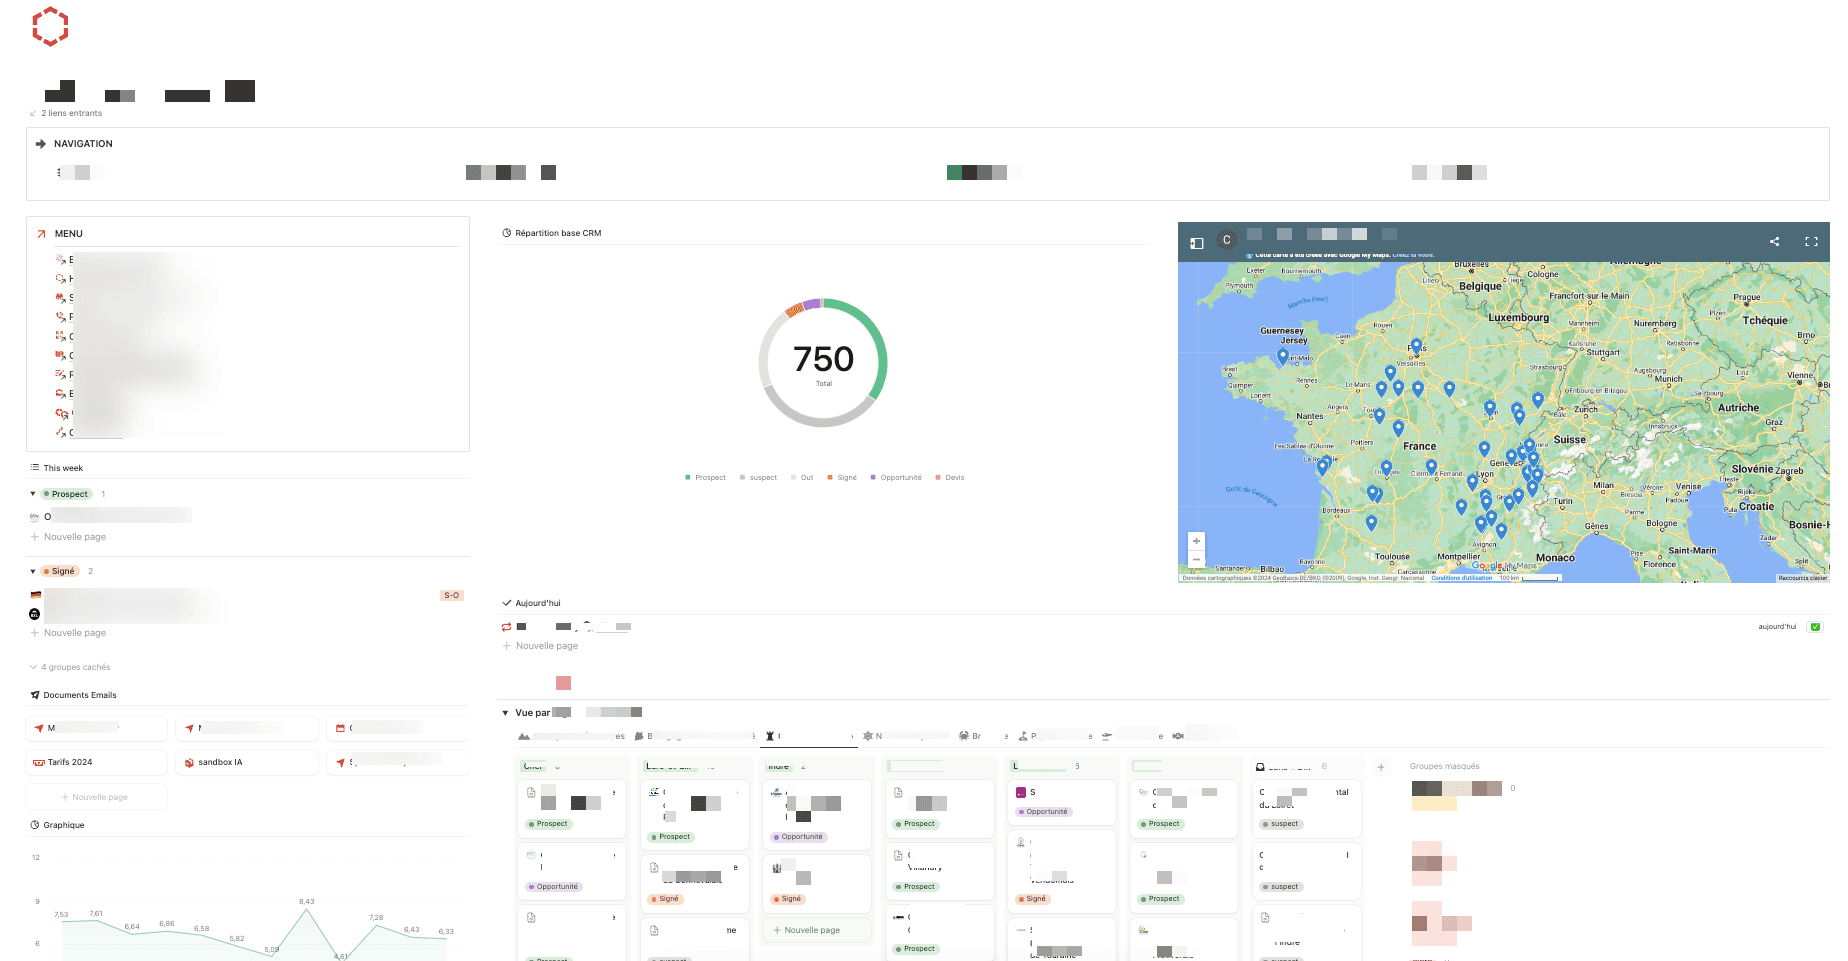Viewport: 1848px width, 961px height.
Task: Collapse the Signé group in This week
Action: tap(33, 571)
